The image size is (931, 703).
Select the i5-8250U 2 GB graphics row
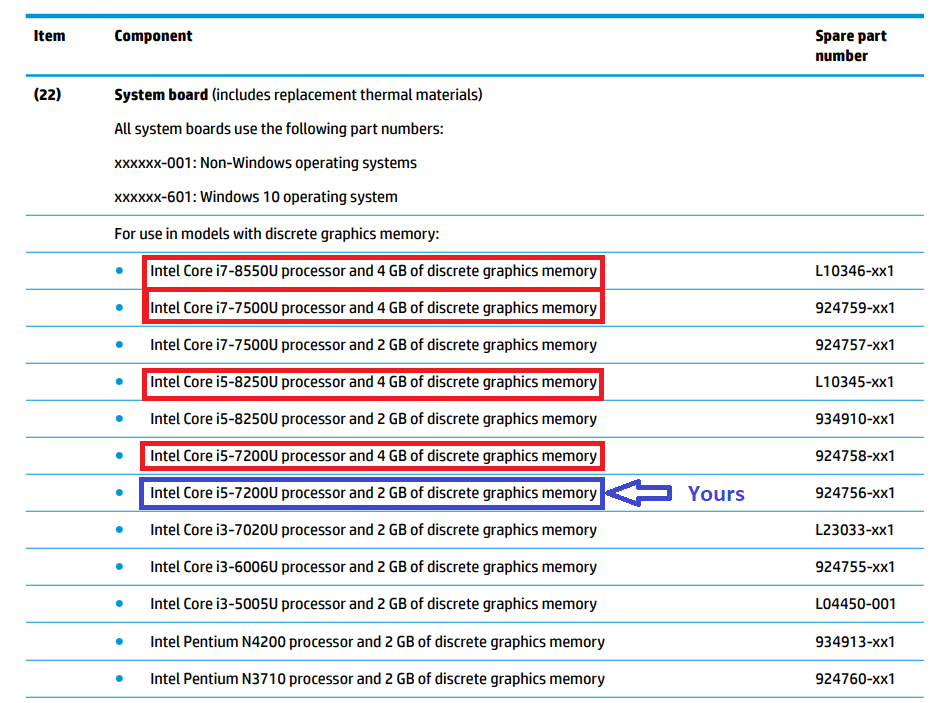475,419
